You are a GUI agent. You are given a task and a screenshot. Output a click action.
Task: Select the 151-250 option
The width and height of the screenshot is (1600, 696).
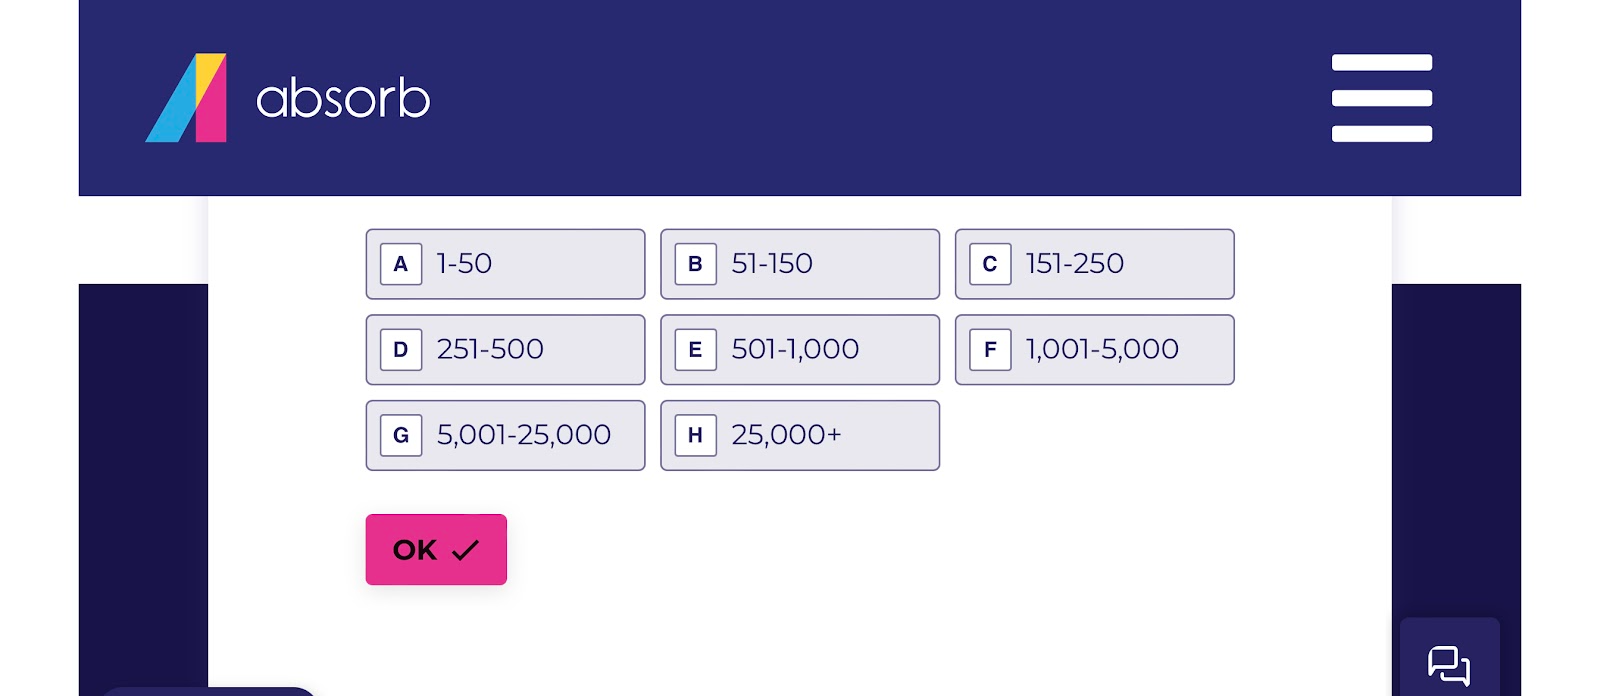click(1095, 264)
